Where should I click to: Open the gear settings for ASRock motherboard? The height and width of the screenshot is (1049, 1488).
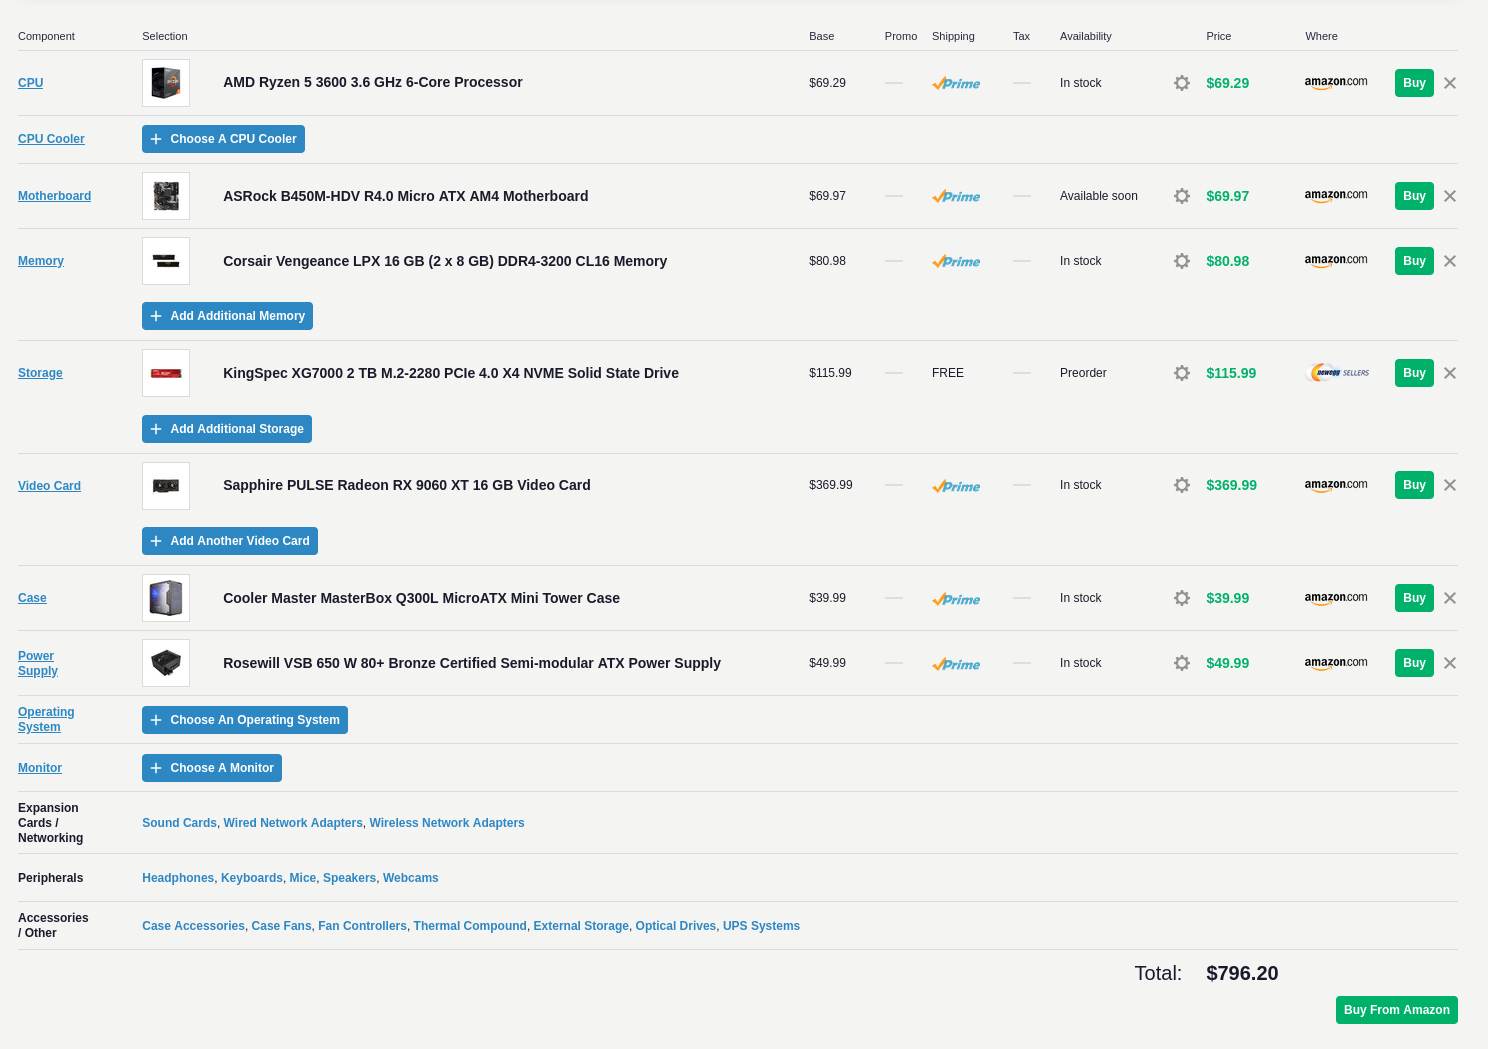(1182, 196)
